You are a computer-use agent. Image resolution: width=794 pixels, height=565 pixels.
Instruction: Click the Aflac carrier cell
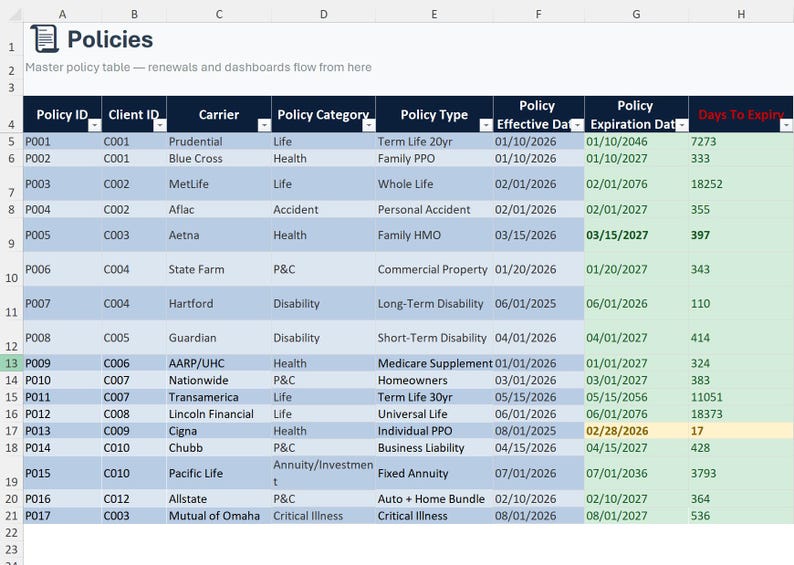[x=219, y=209]
